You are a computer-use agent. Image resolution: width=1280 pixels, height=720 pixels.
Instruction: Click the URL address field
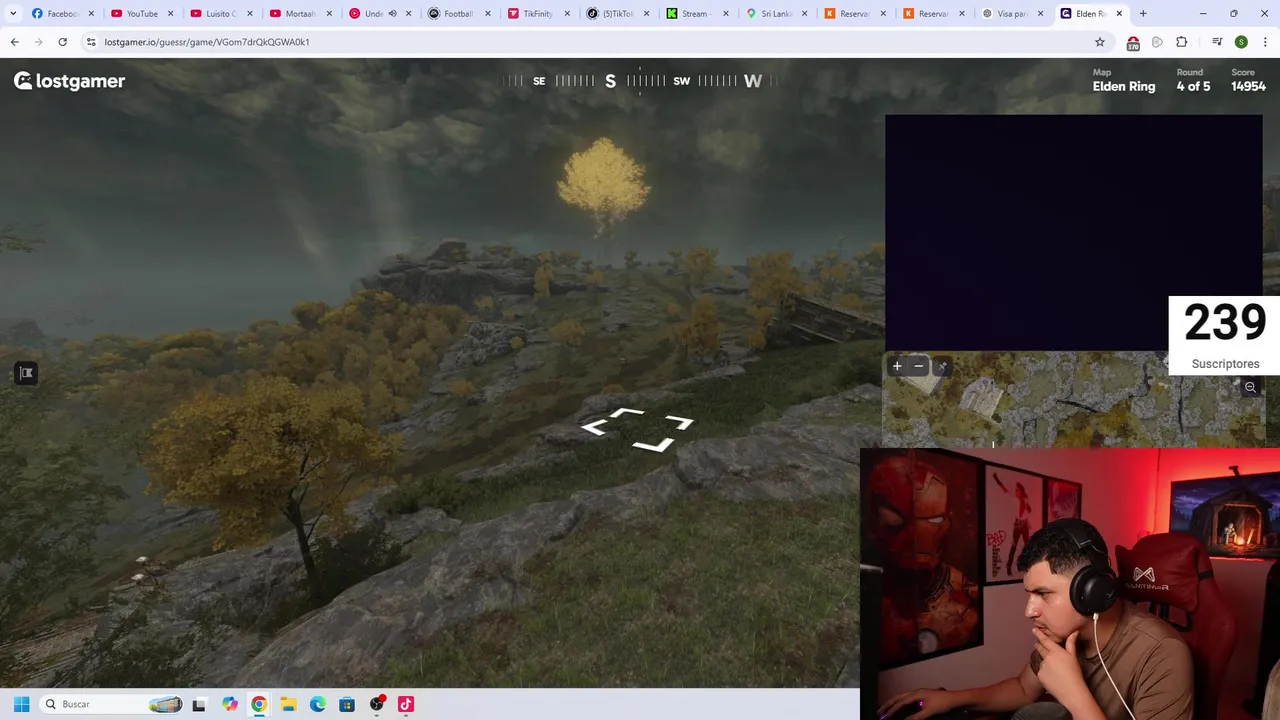(x=590, y=42)
